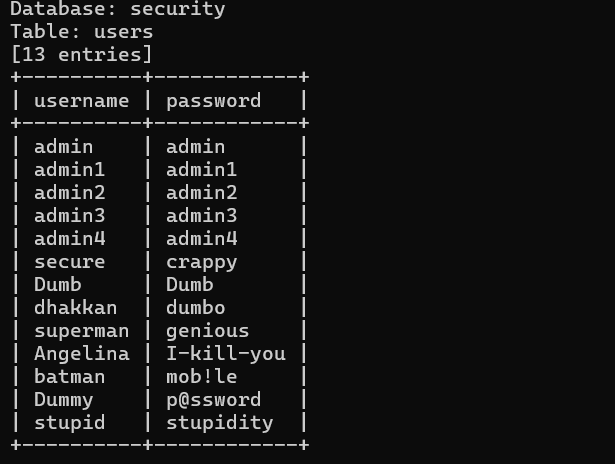The image size is (615, 464).
Task: Click the password 'crappy'
Action: (x=202, y=263)
